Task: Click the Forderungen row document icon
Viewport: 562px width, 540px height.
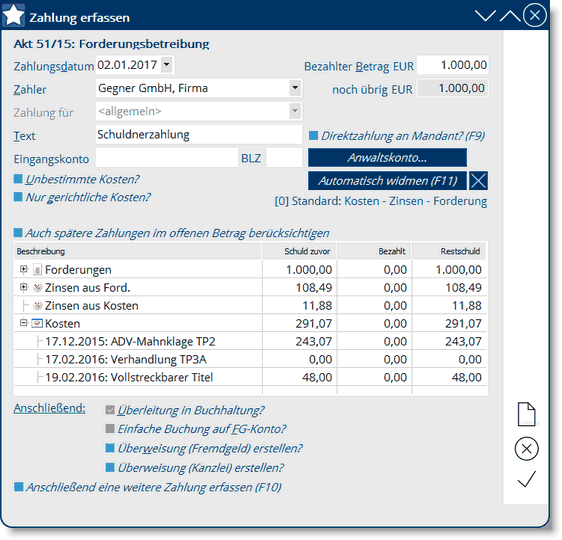Action: [x=37, y=269]
